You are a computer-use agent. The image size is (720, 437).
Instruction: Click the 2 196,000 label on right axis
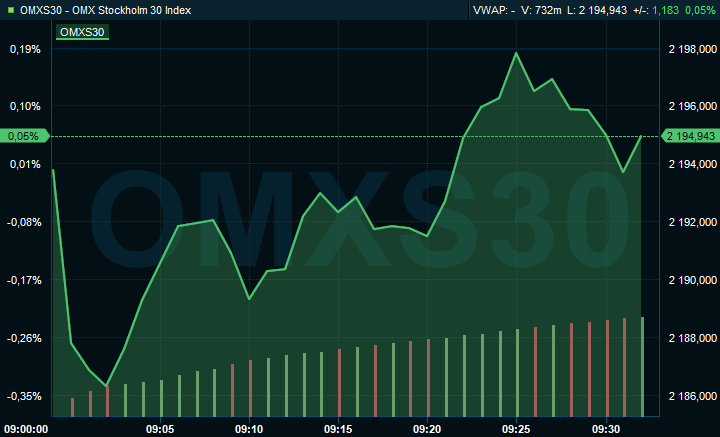[692, 106]
